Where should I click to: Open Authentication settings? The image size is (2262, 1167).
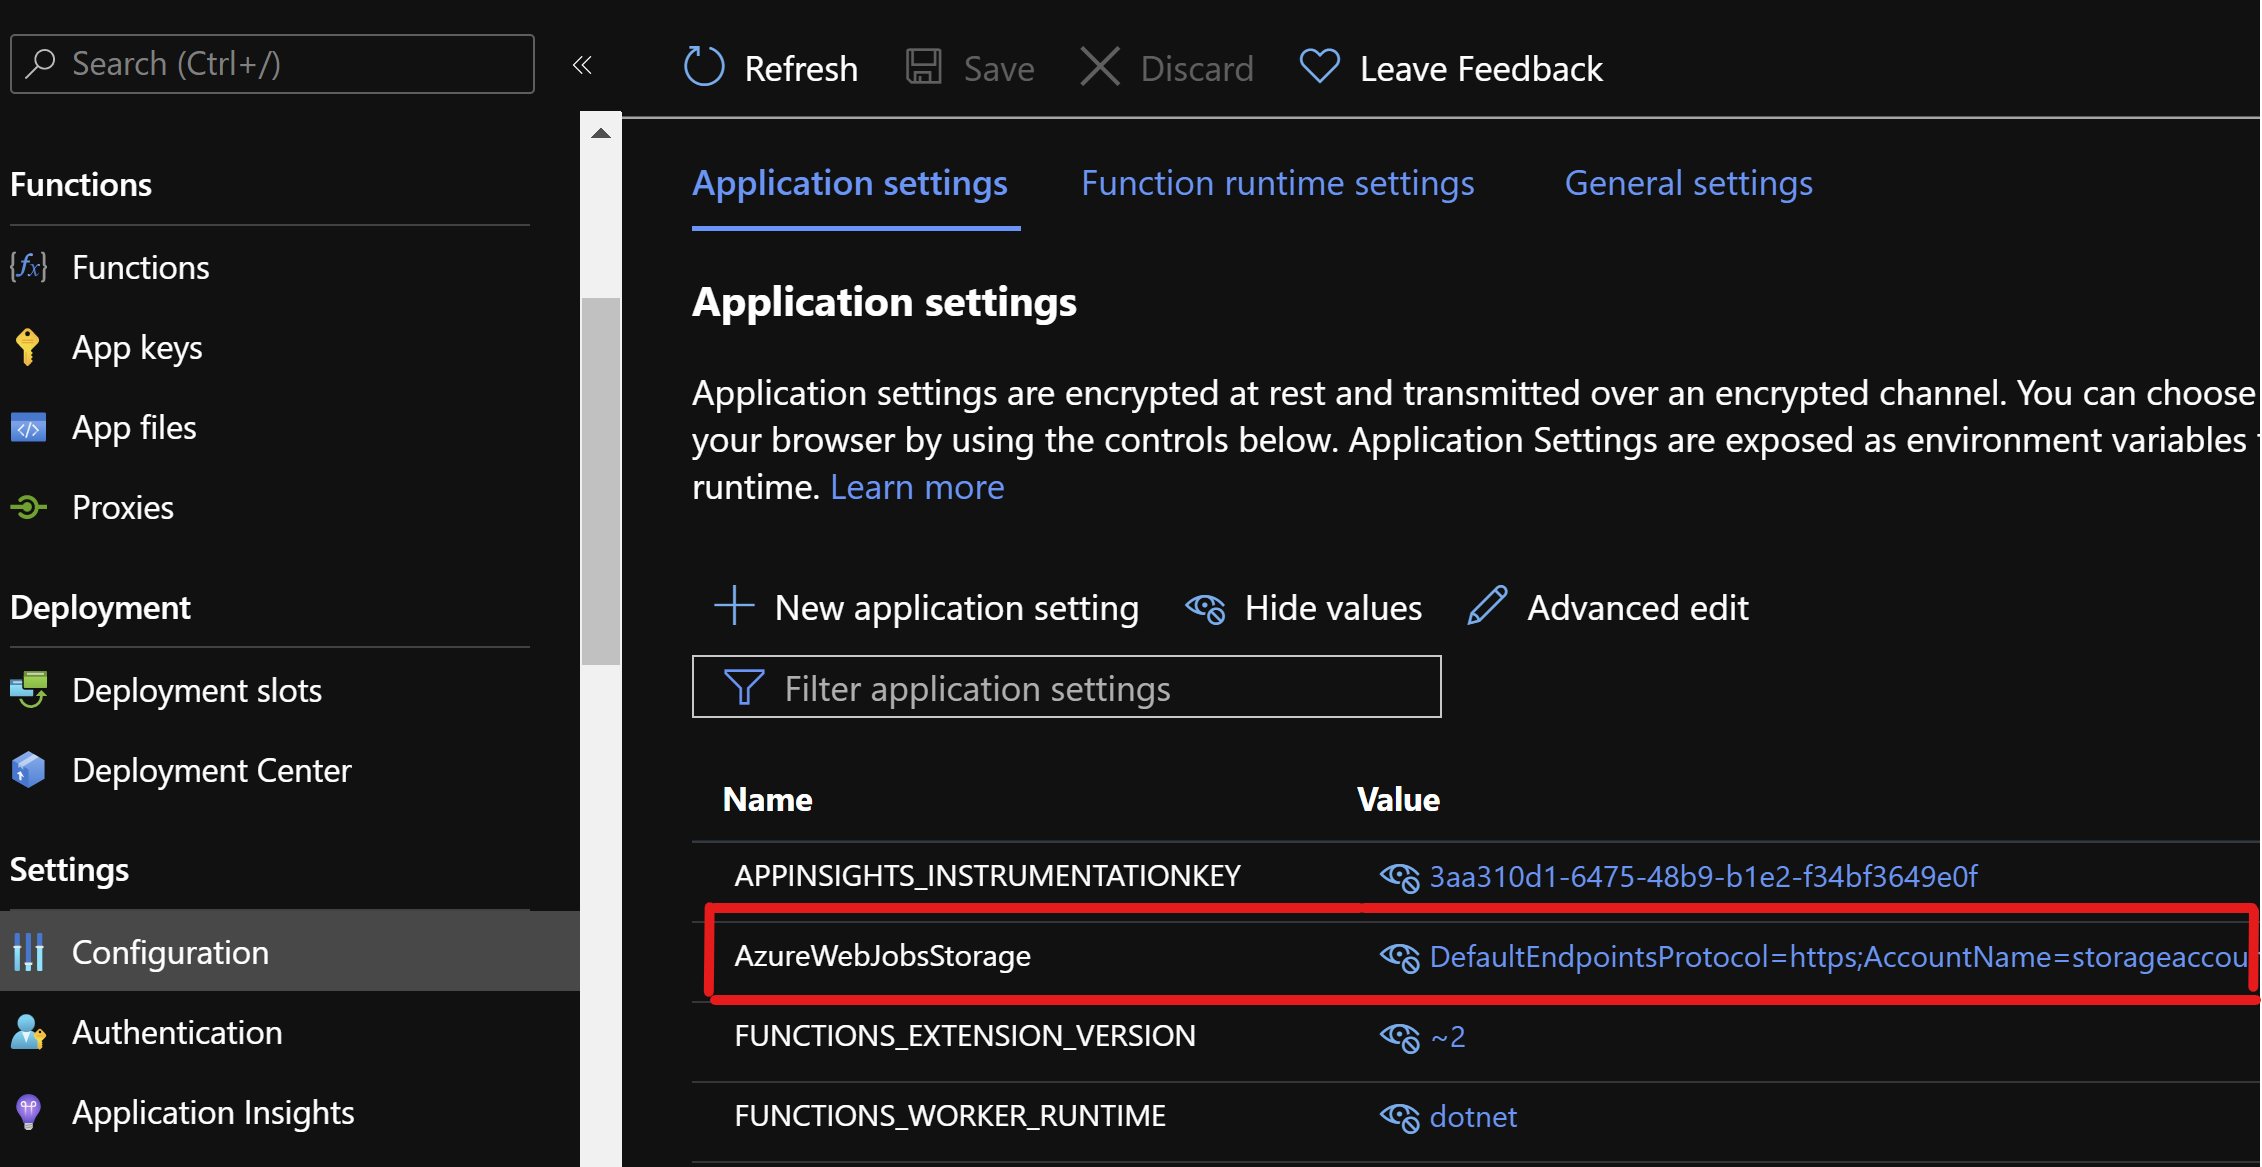coord(177,1032)
